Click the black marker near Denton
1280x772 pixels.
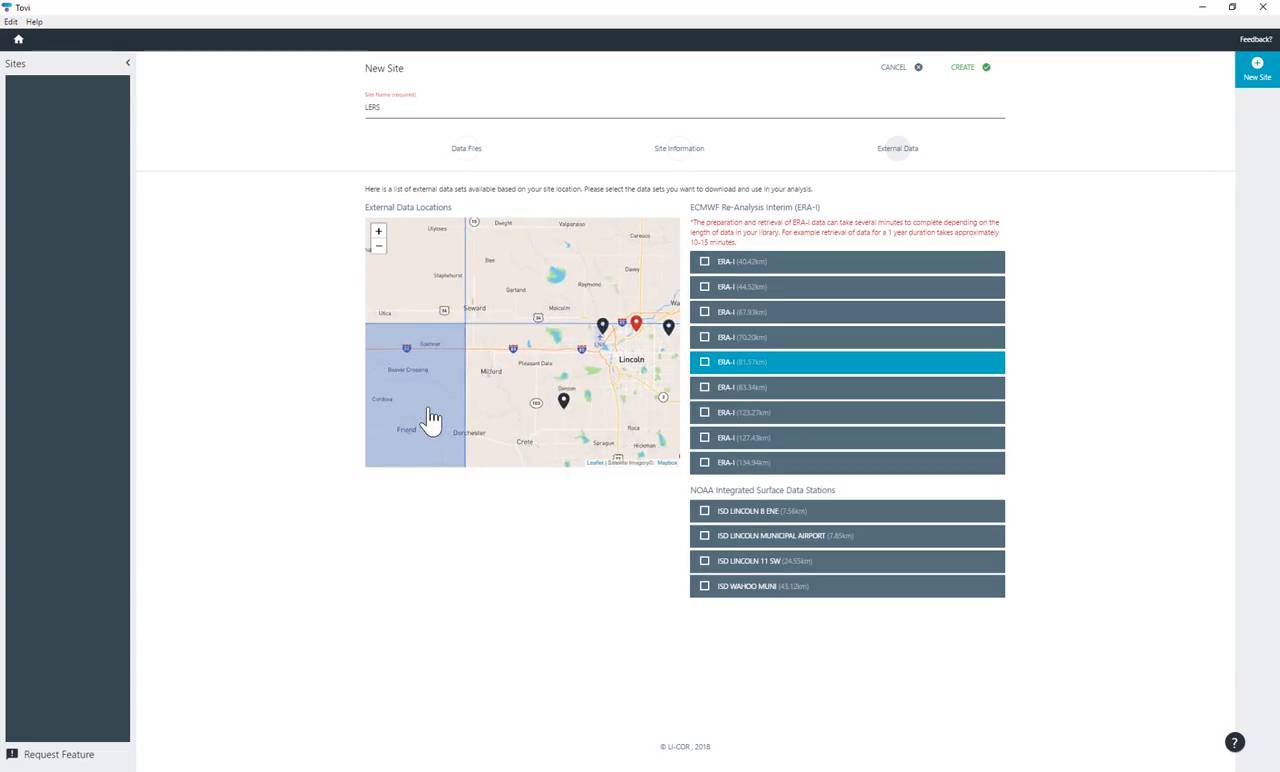pos(564,400)
